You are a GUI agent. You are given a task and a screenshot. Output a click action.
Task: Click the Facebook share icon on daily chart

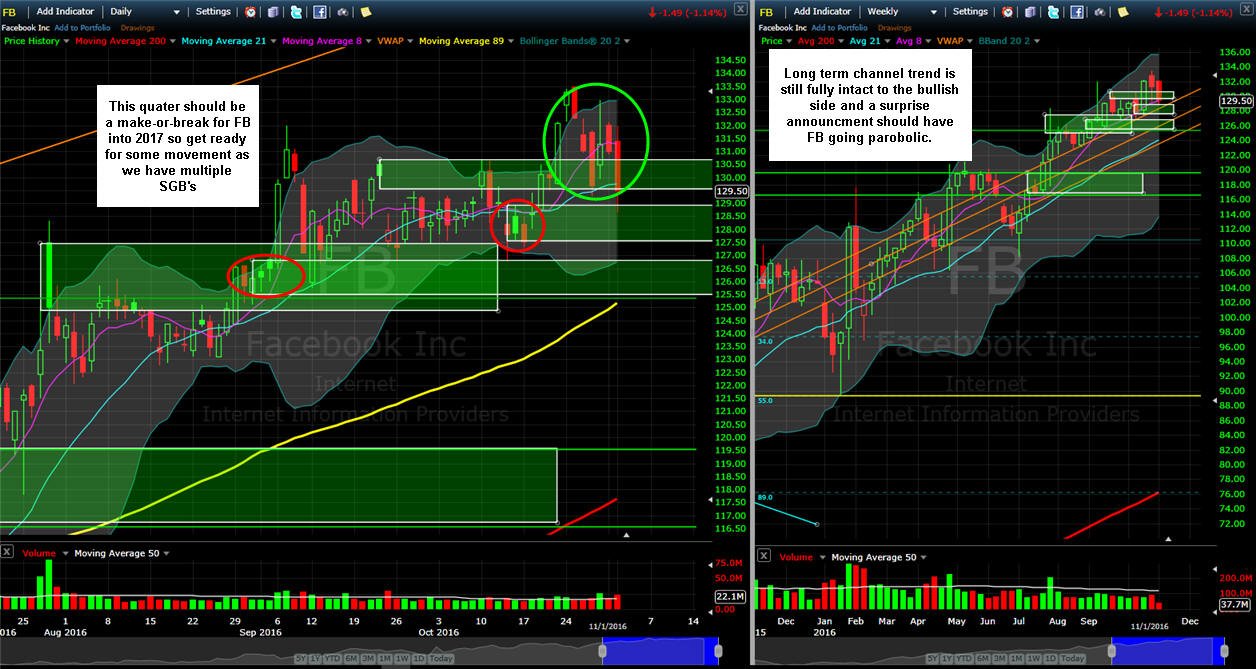[x=320, y=12]
